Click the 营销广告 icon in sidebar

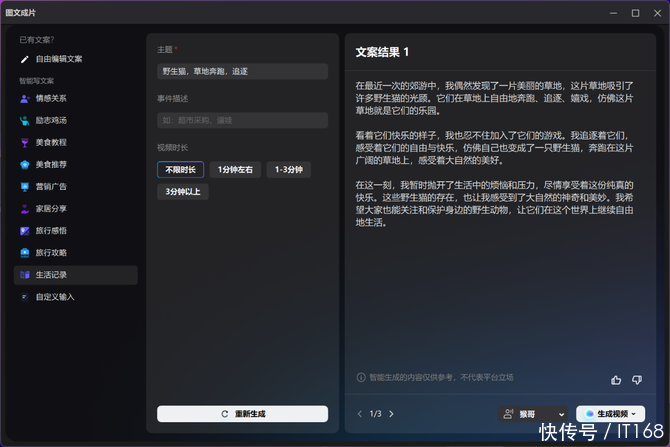[25, 187]
